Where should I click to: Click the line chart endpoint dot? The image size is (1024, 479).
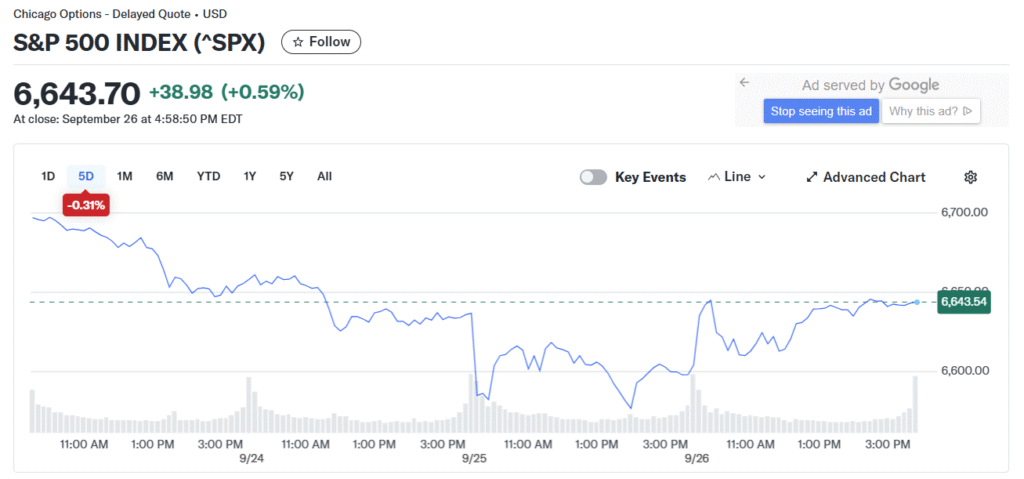point(918,302)
